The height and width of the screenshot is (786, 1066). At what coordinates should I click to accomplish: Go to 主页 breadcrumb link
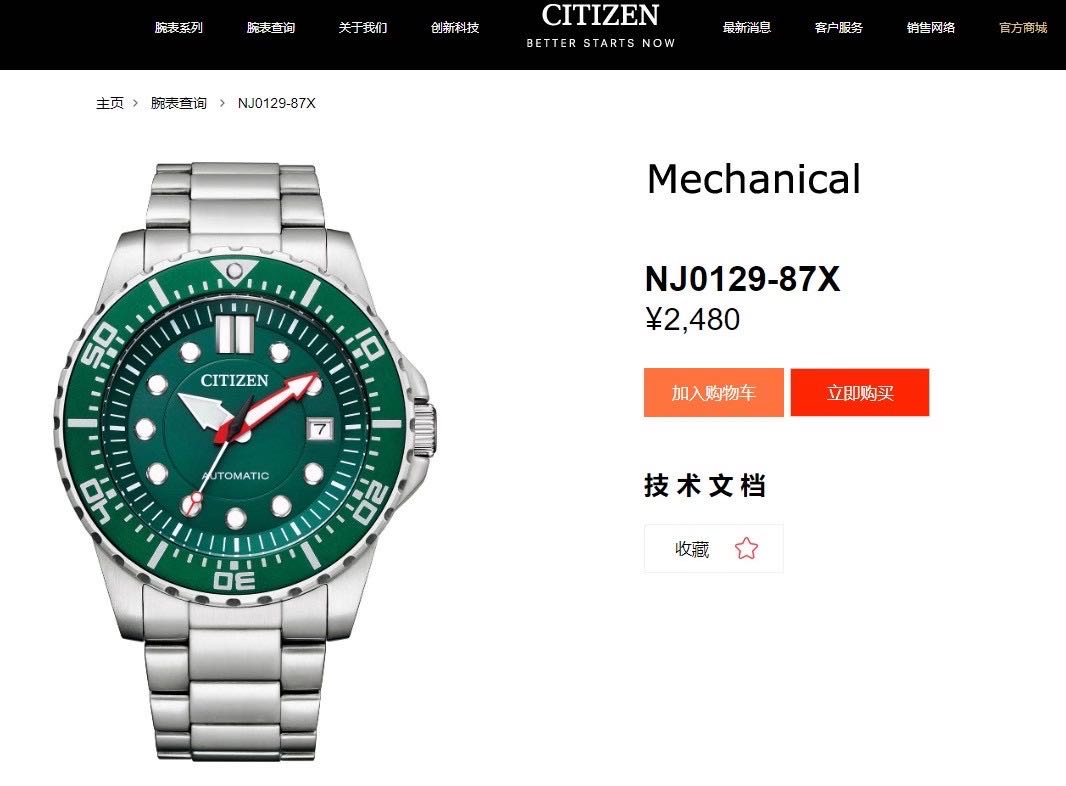[x=109, y=103]
